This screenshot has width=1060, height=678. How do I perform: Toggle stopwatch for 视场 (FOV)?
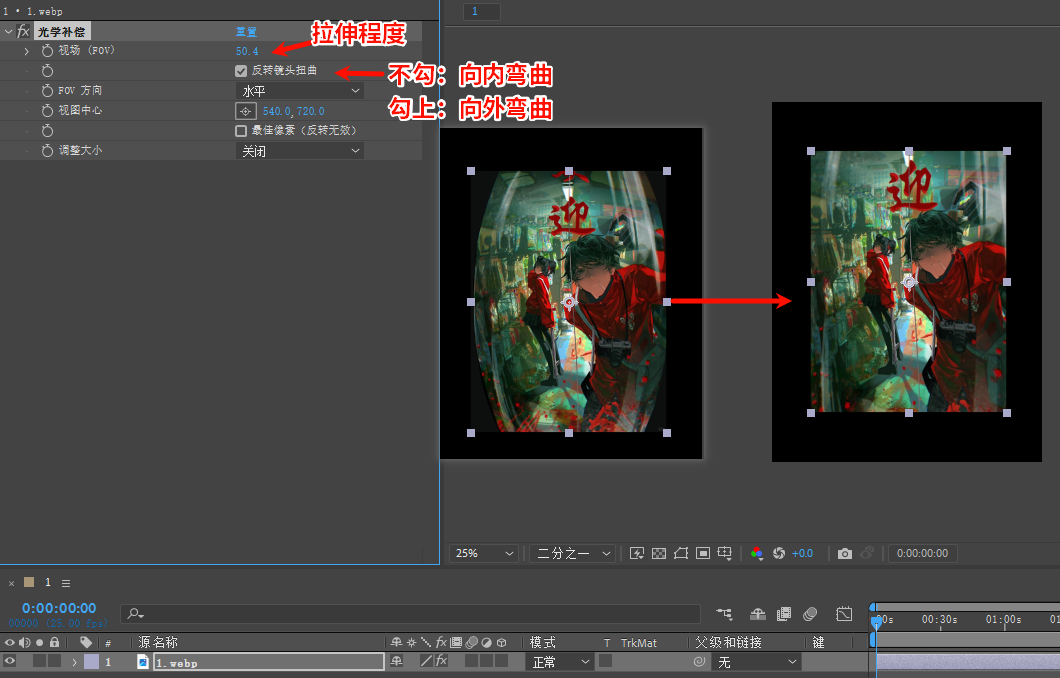[47, 51]
